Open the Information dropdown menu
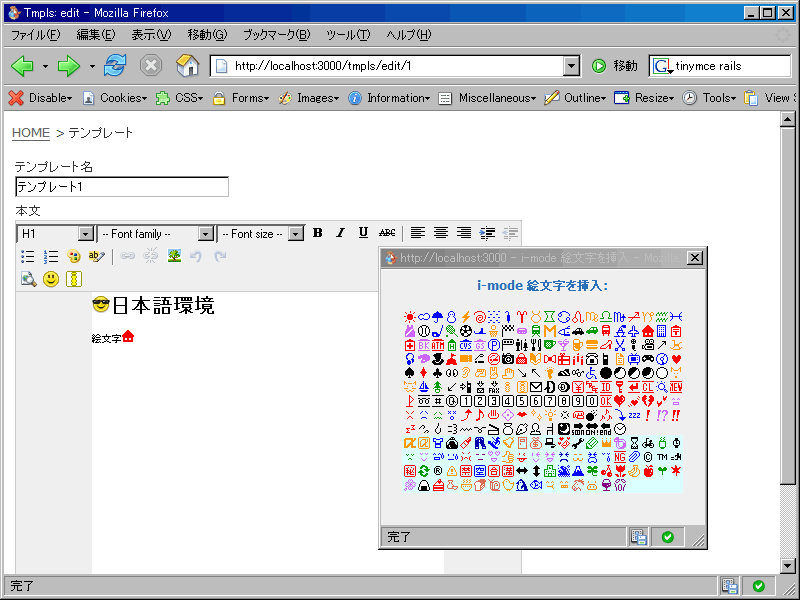The image size is (800, 600). (389, 98)
